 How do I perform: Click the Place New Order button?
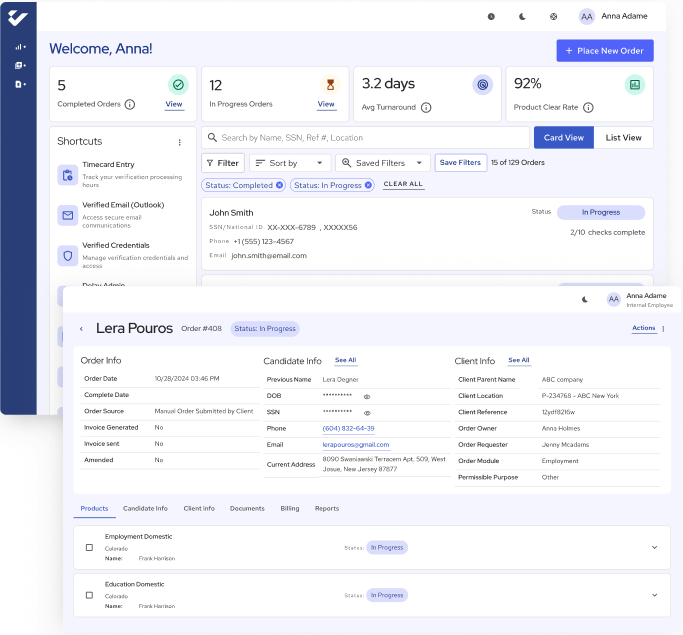[x=605, y=51]
